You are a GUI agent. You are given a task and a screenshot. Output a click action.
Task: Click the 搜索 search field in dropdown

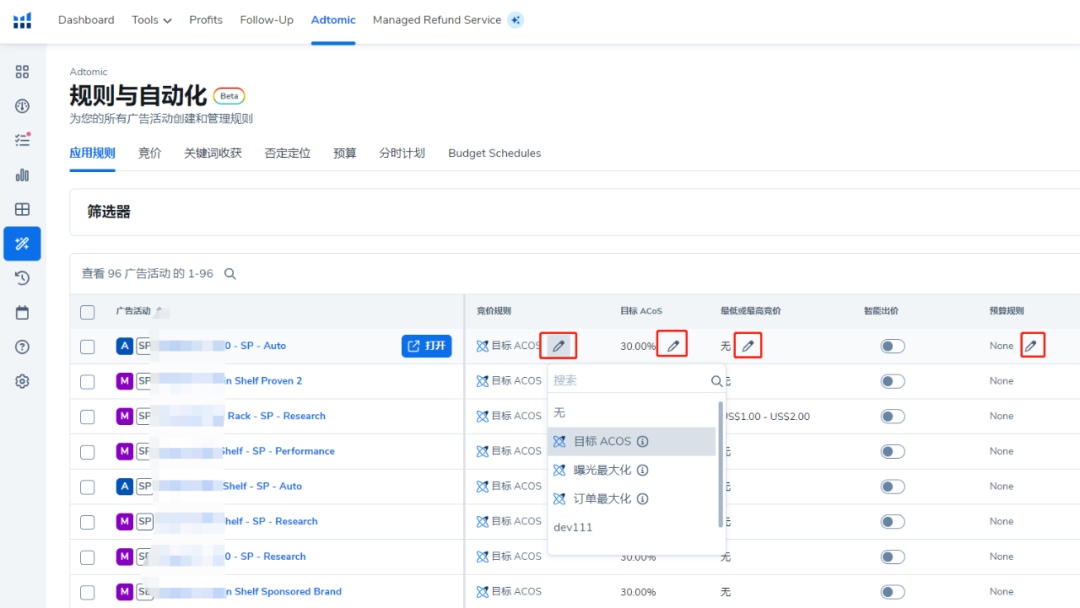point(629,381)
